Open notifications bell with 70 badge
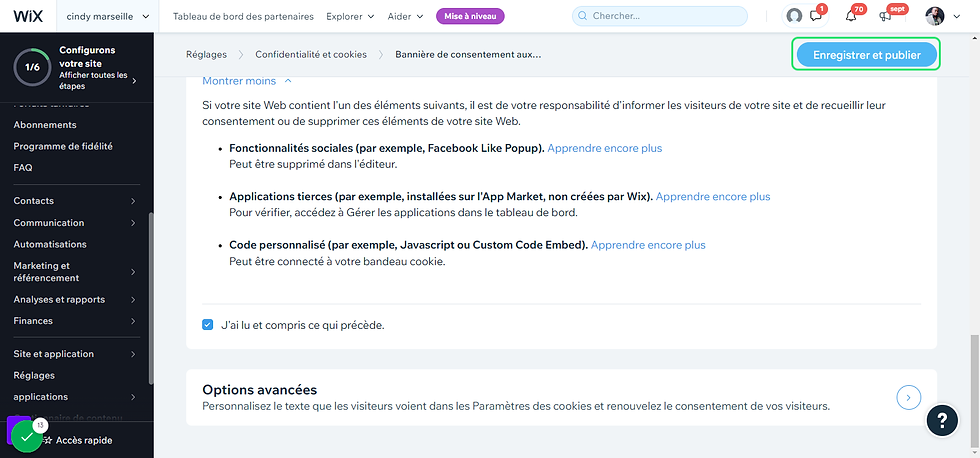The image size is (980, 458). tap(851, 16)
